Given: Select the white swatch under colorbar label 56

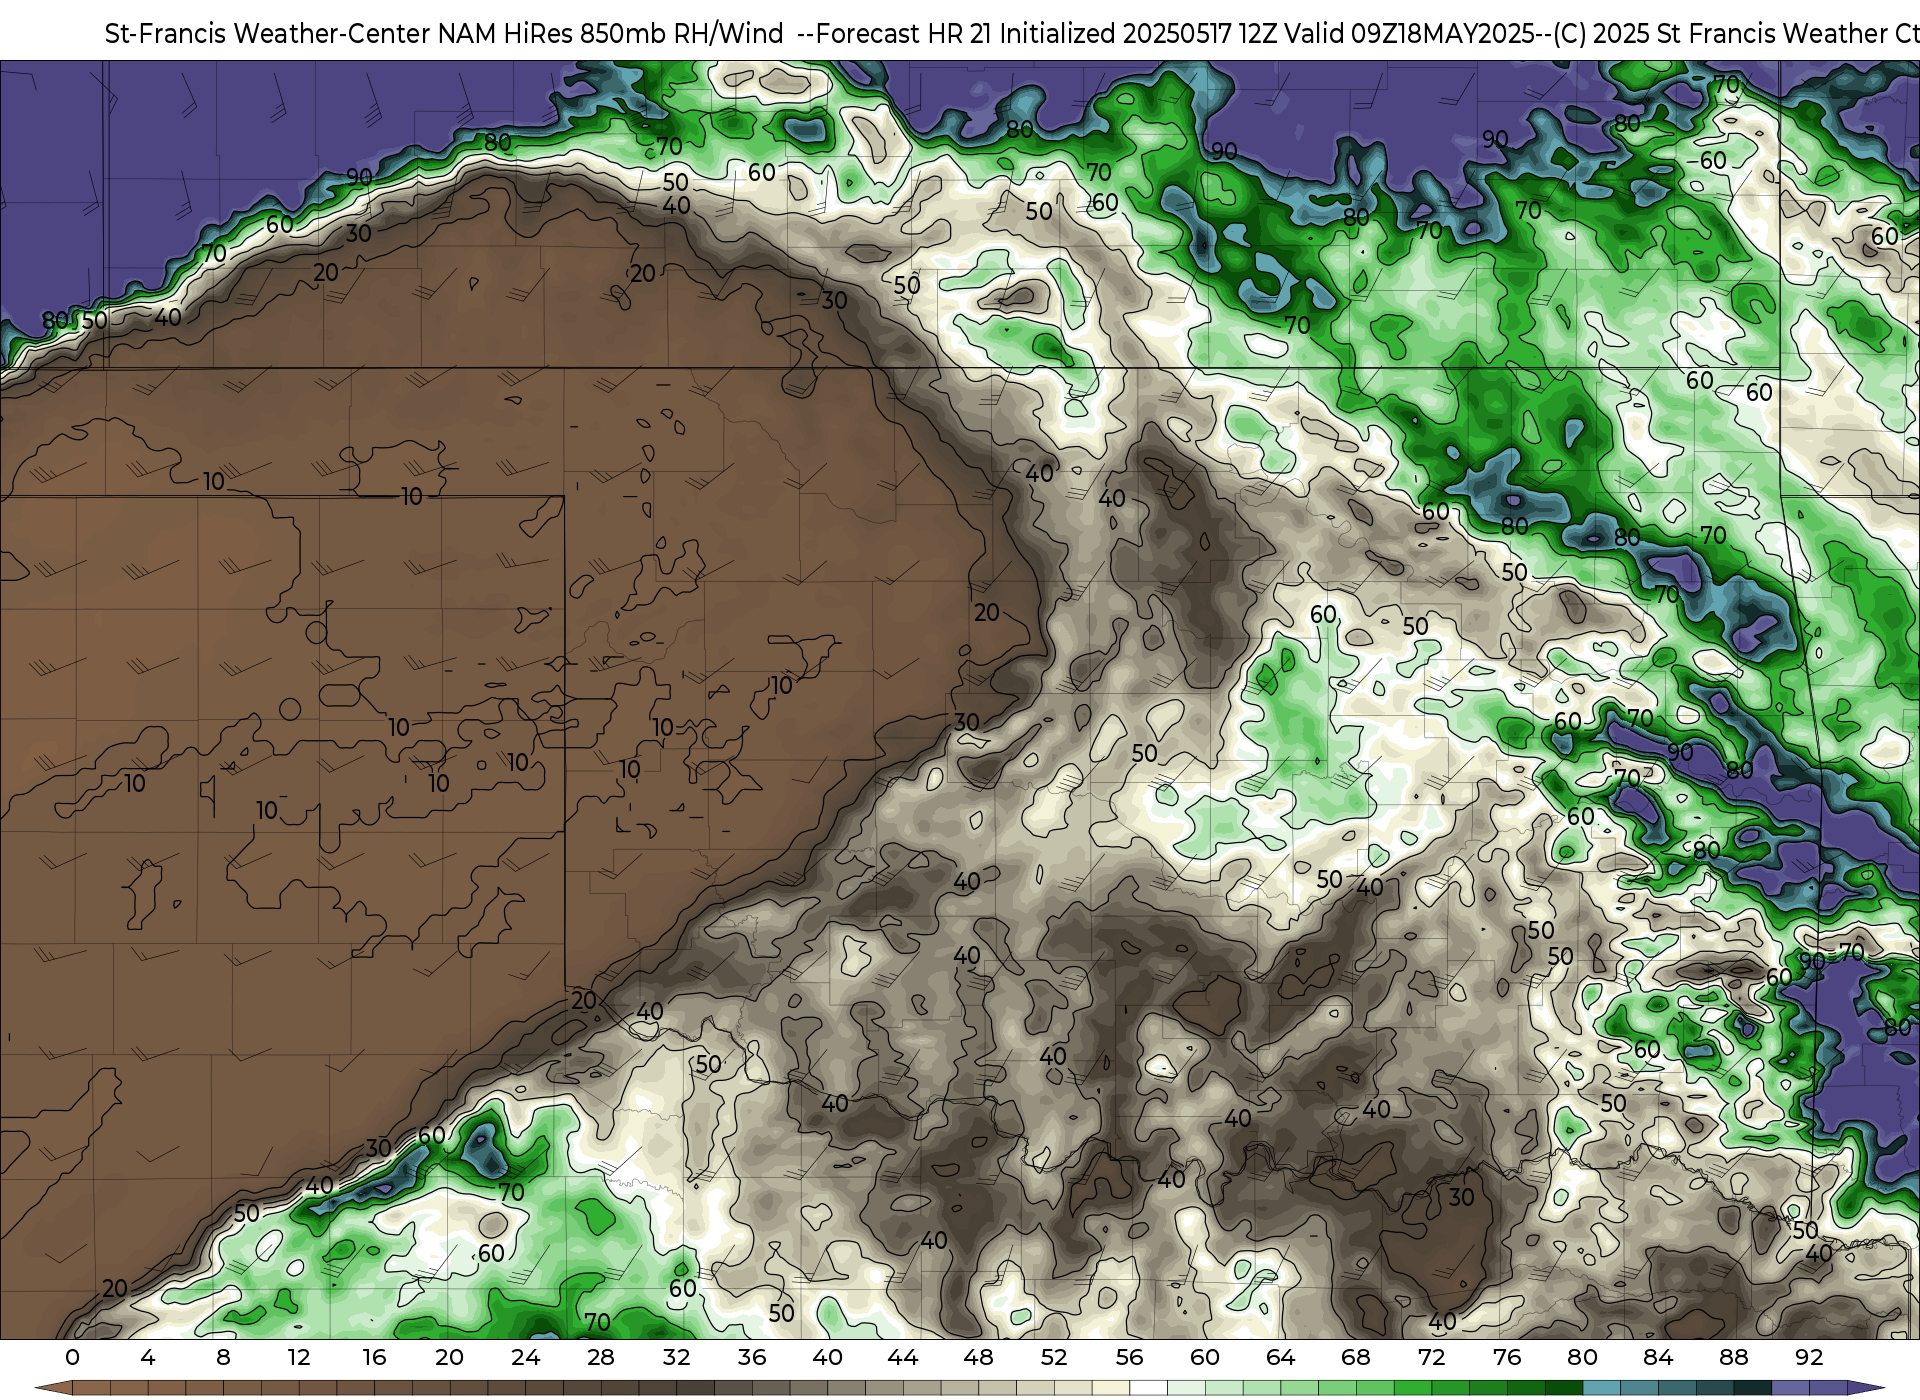Looking at the screenshot, I should click(1148, 1388).
